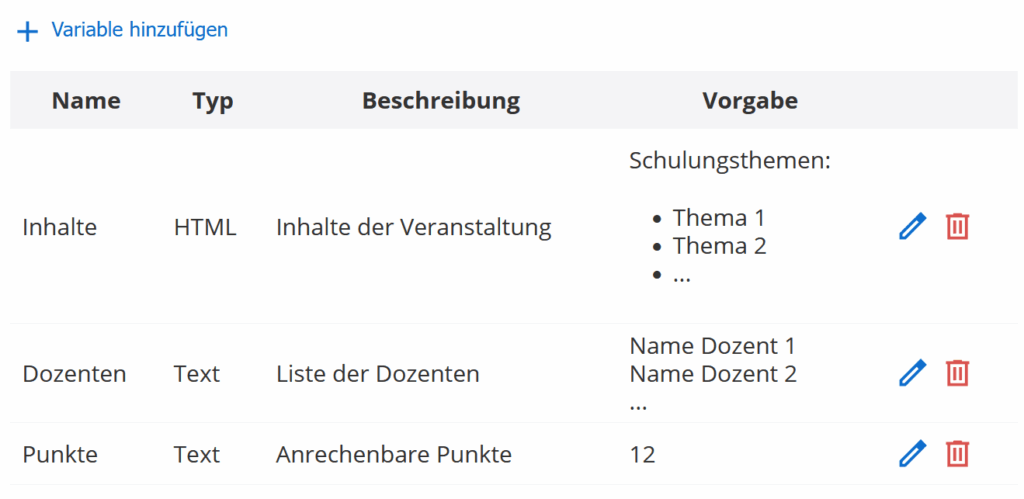Edit the Inhalte variable with pencil icon
The height and width of the screenshot is (499, 1024).
[x=912, y=227]
